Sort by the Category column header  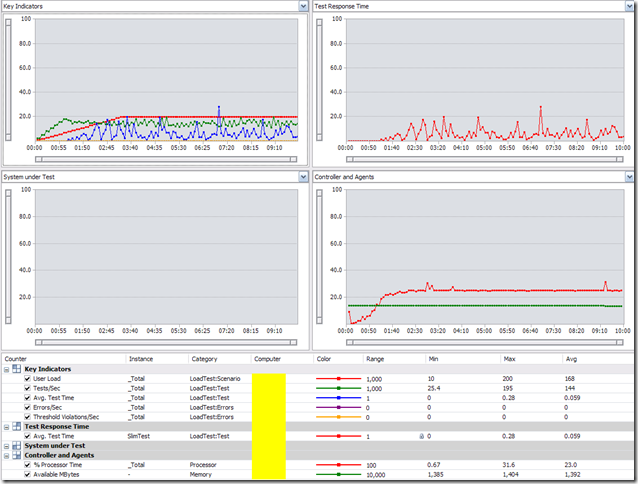click(x=204, y=359)
